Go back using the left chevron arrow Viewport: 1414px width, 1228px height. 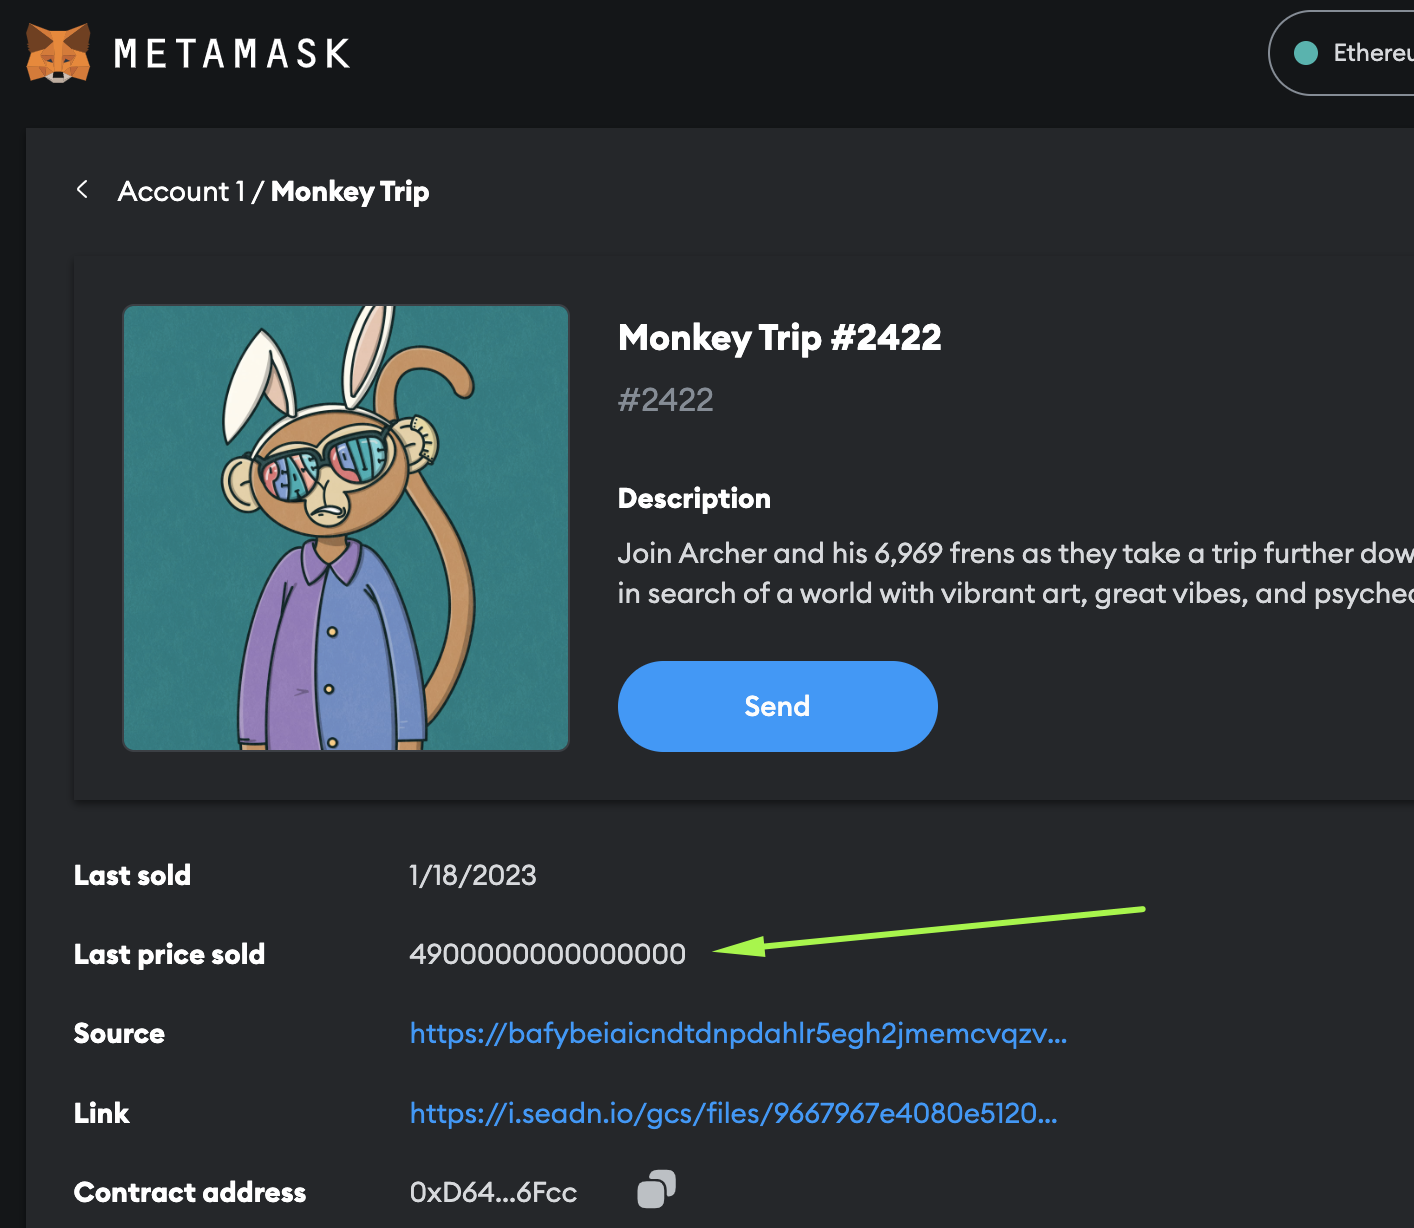[x=83, y=189]
